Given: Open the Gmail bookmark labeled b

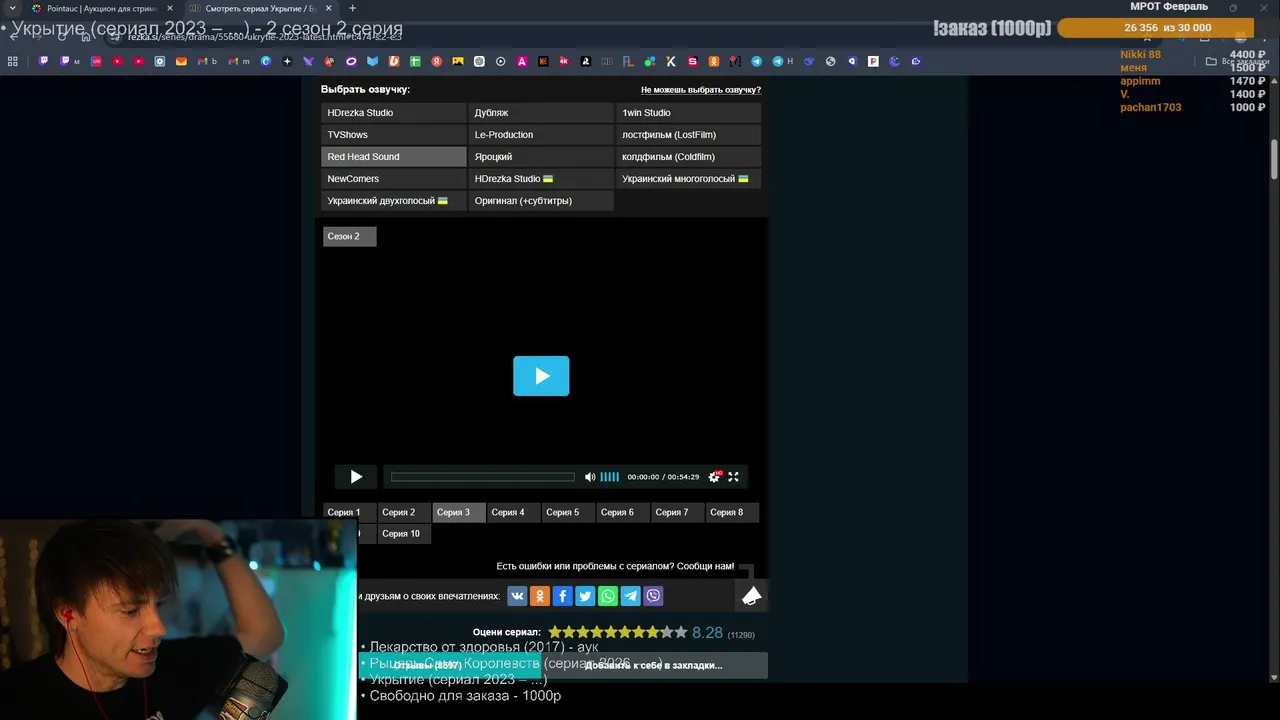Looking at the screenshot, I should [x=207, y=61].
